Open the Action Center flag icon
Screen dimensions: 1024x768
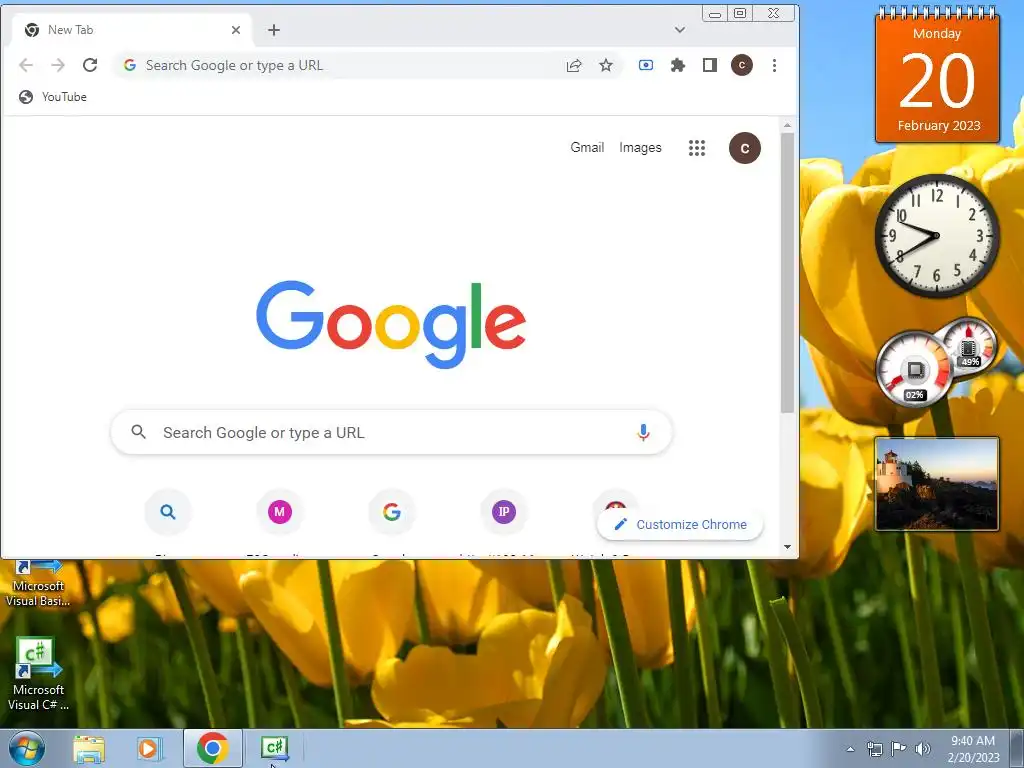click(899, 749)
